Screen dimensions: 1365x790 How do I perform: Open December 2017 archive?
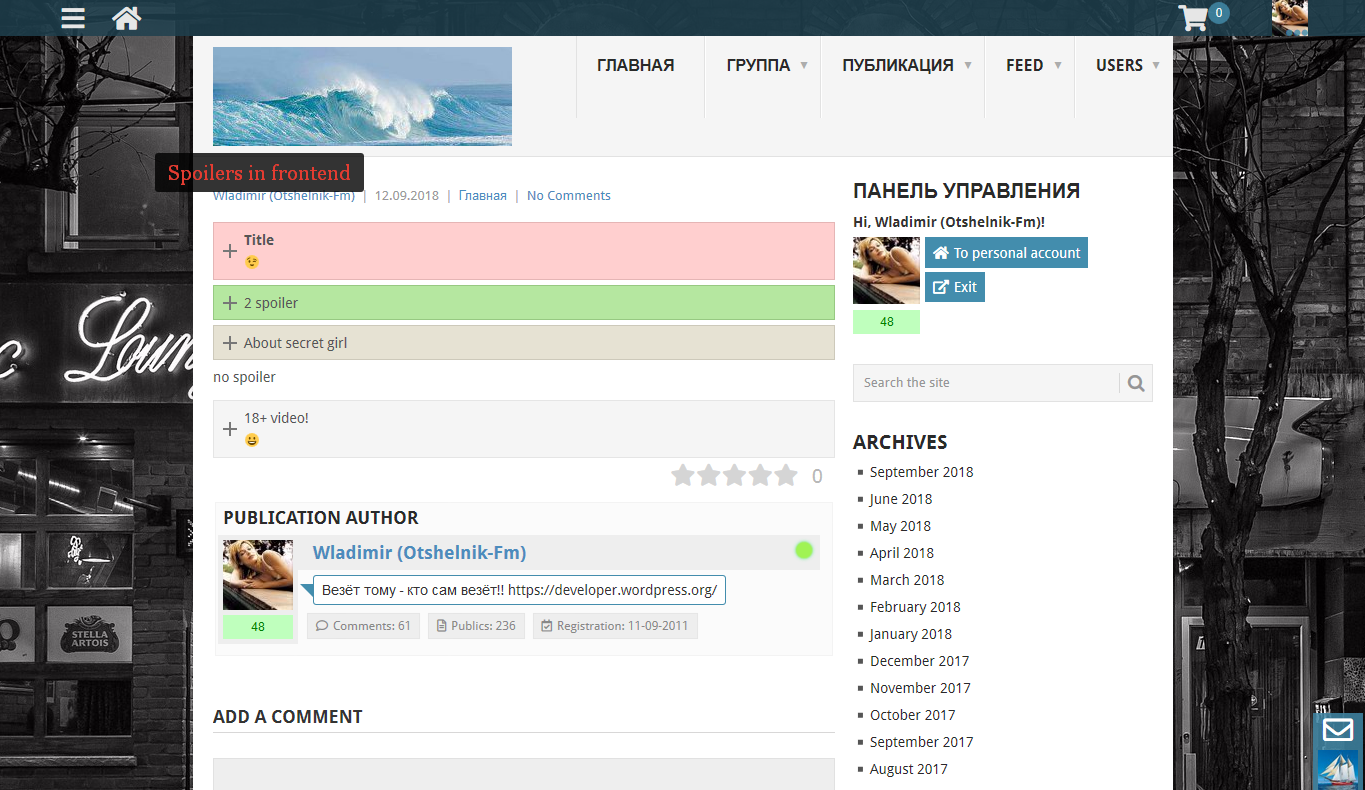pyautogui.click(x=919, y=661)
